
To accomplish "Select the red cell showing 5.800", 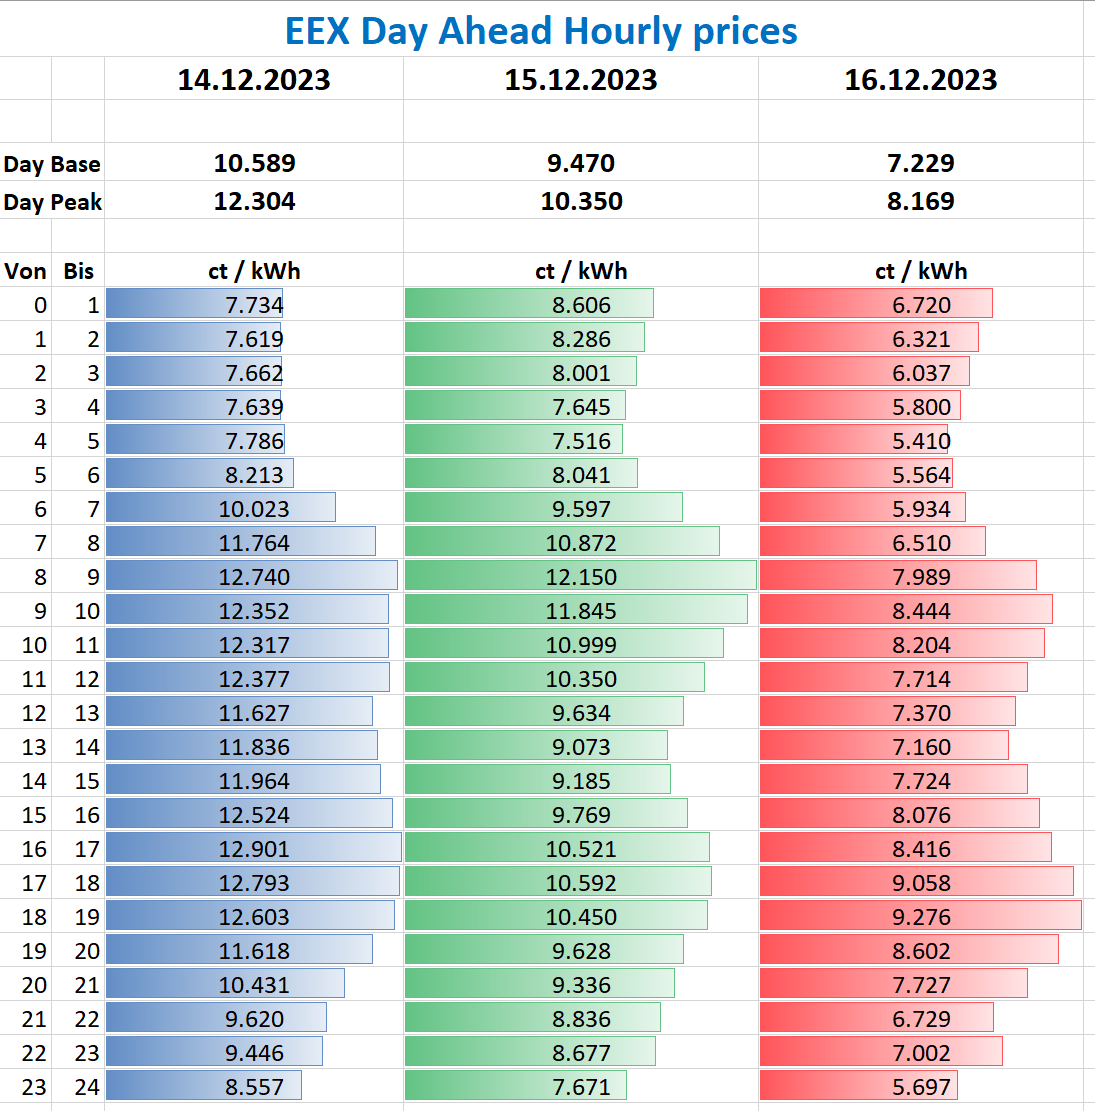I will (921, 406).
